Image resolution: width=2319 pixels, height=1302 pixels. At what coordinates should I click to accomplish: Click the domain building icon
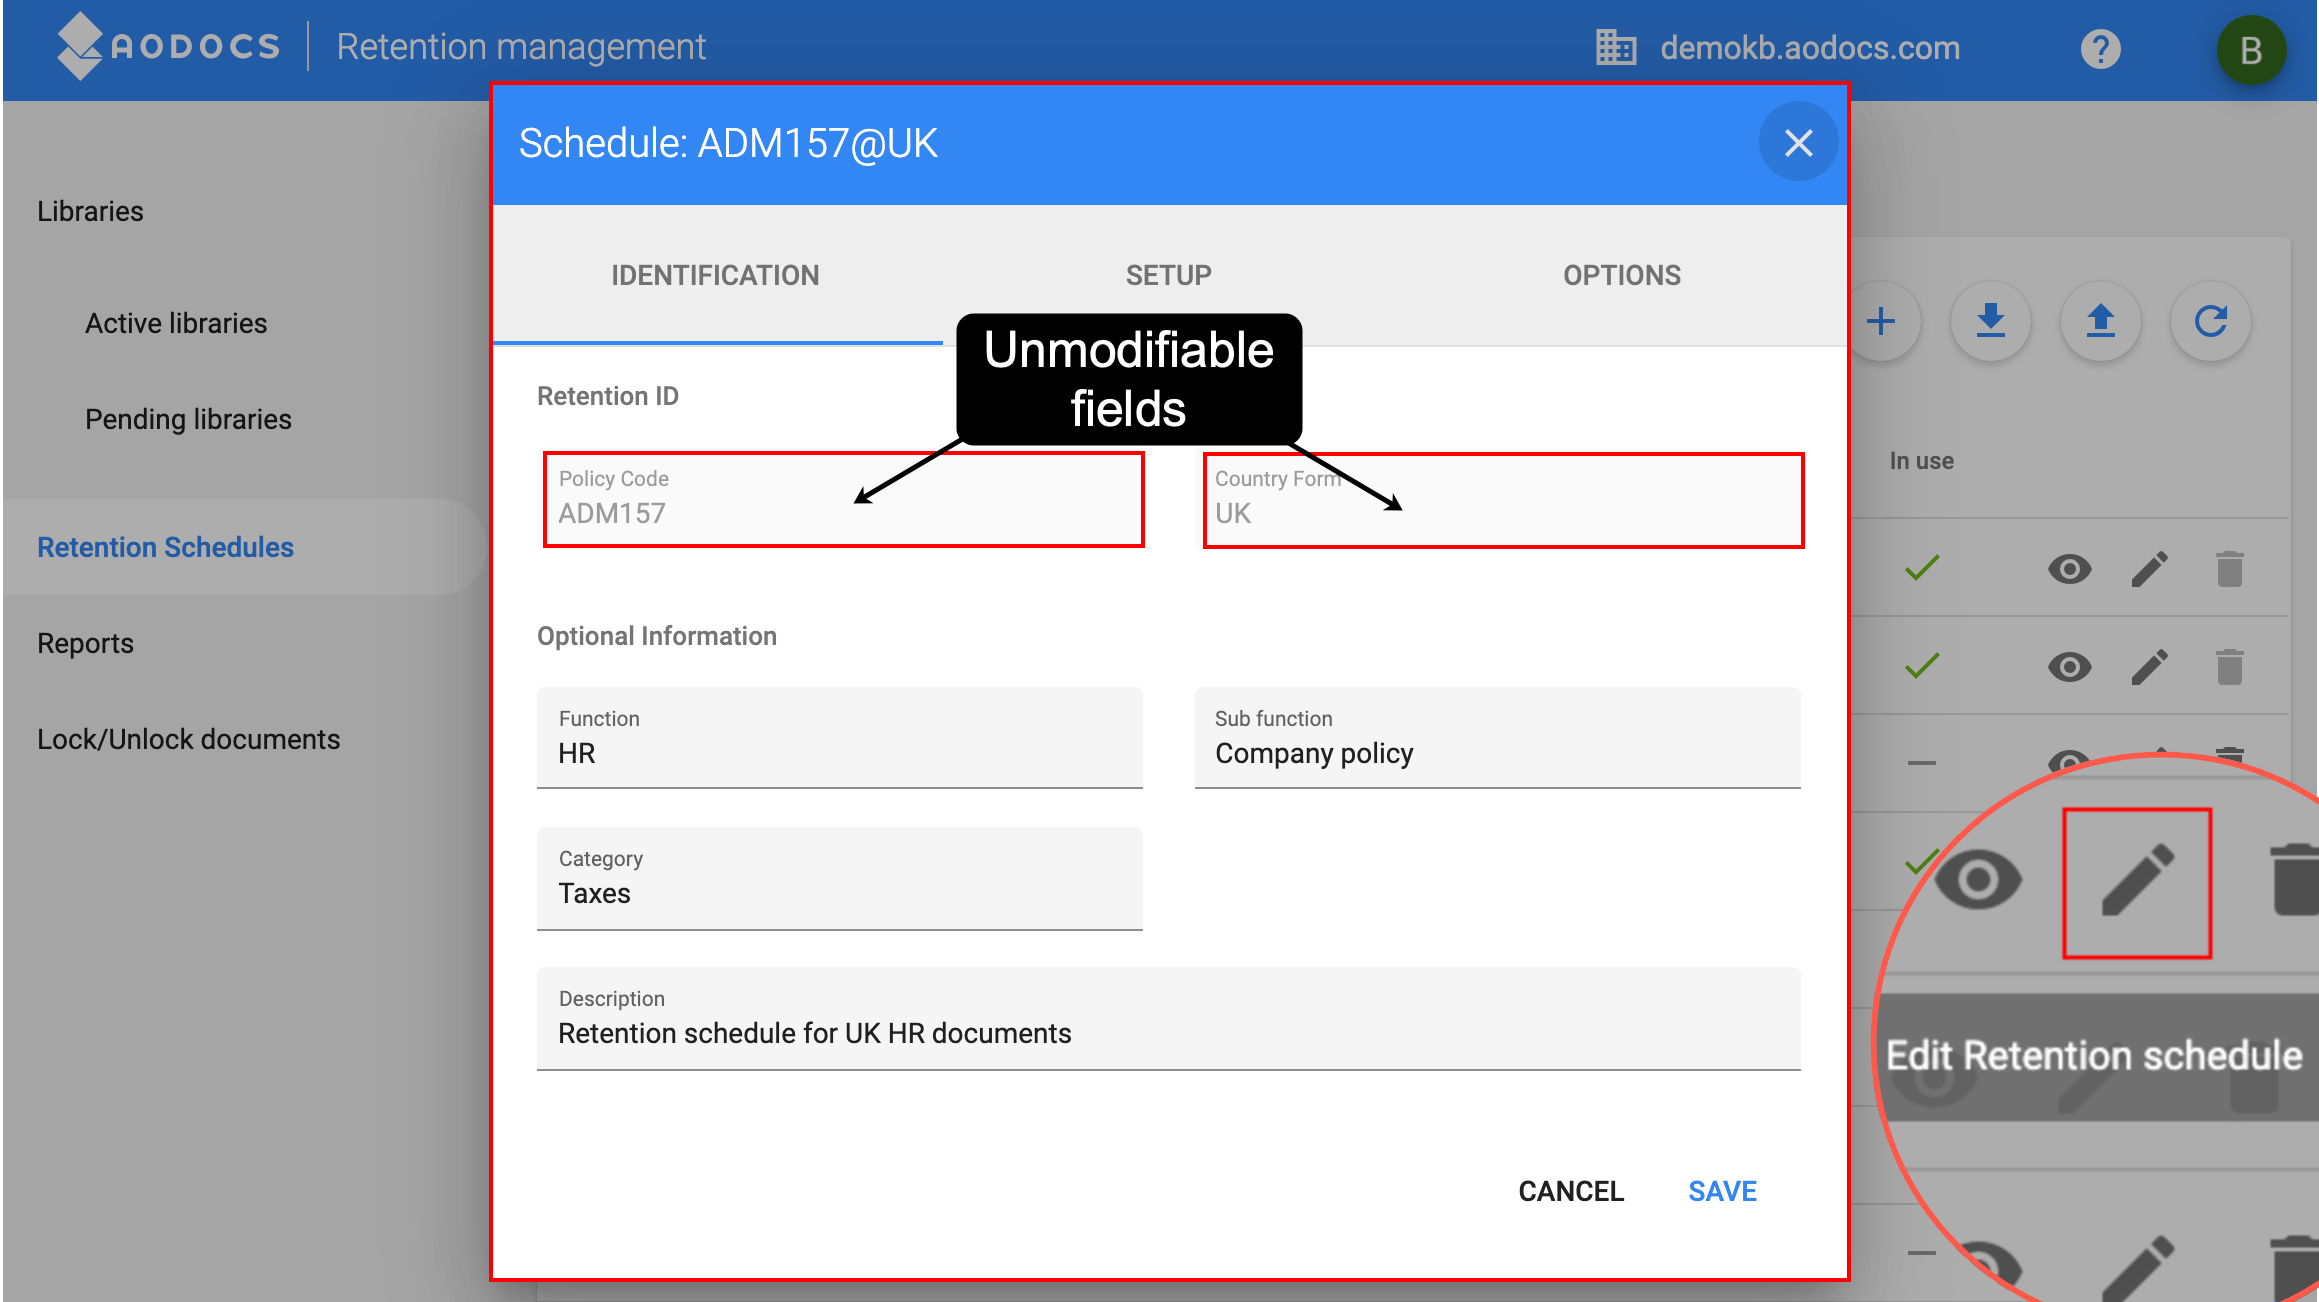coord(1615,48)
